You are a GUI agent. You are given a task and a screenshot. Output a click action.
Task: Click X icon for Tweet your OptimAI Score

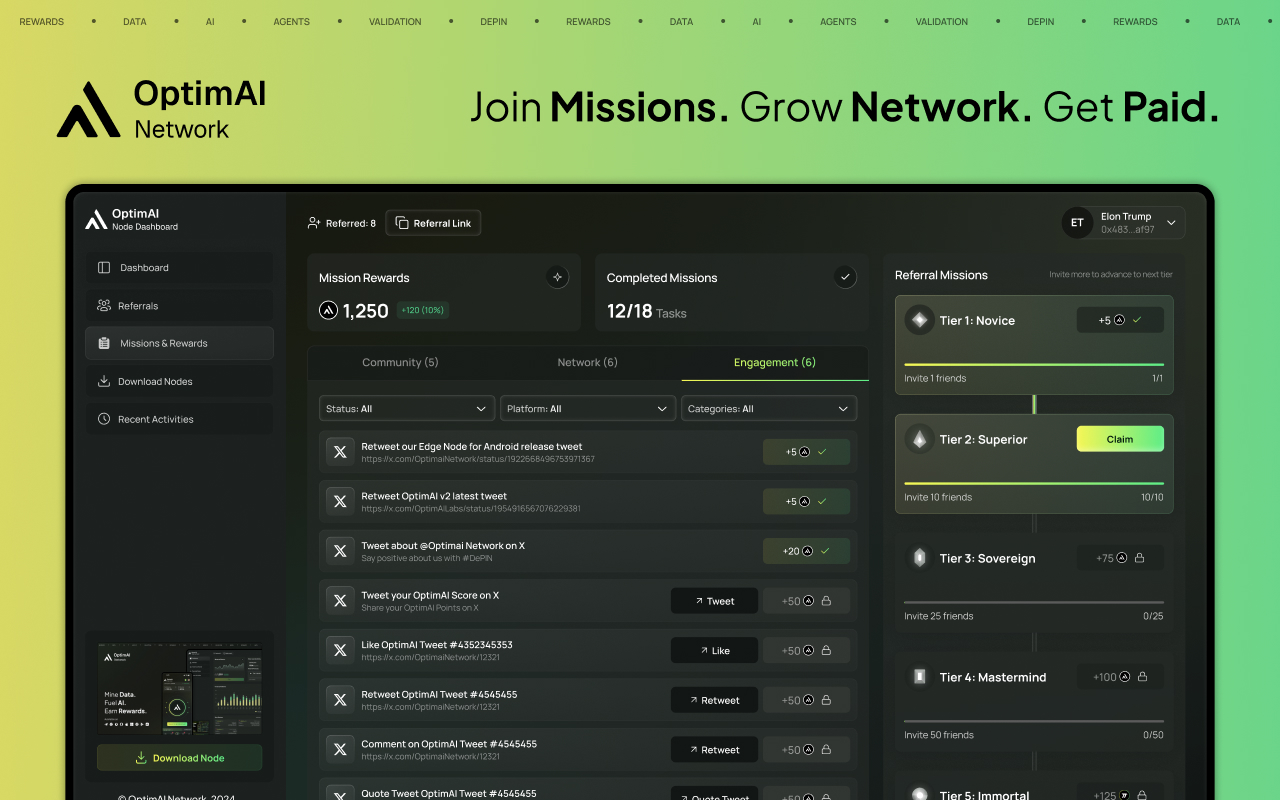(x=340, y=601)
